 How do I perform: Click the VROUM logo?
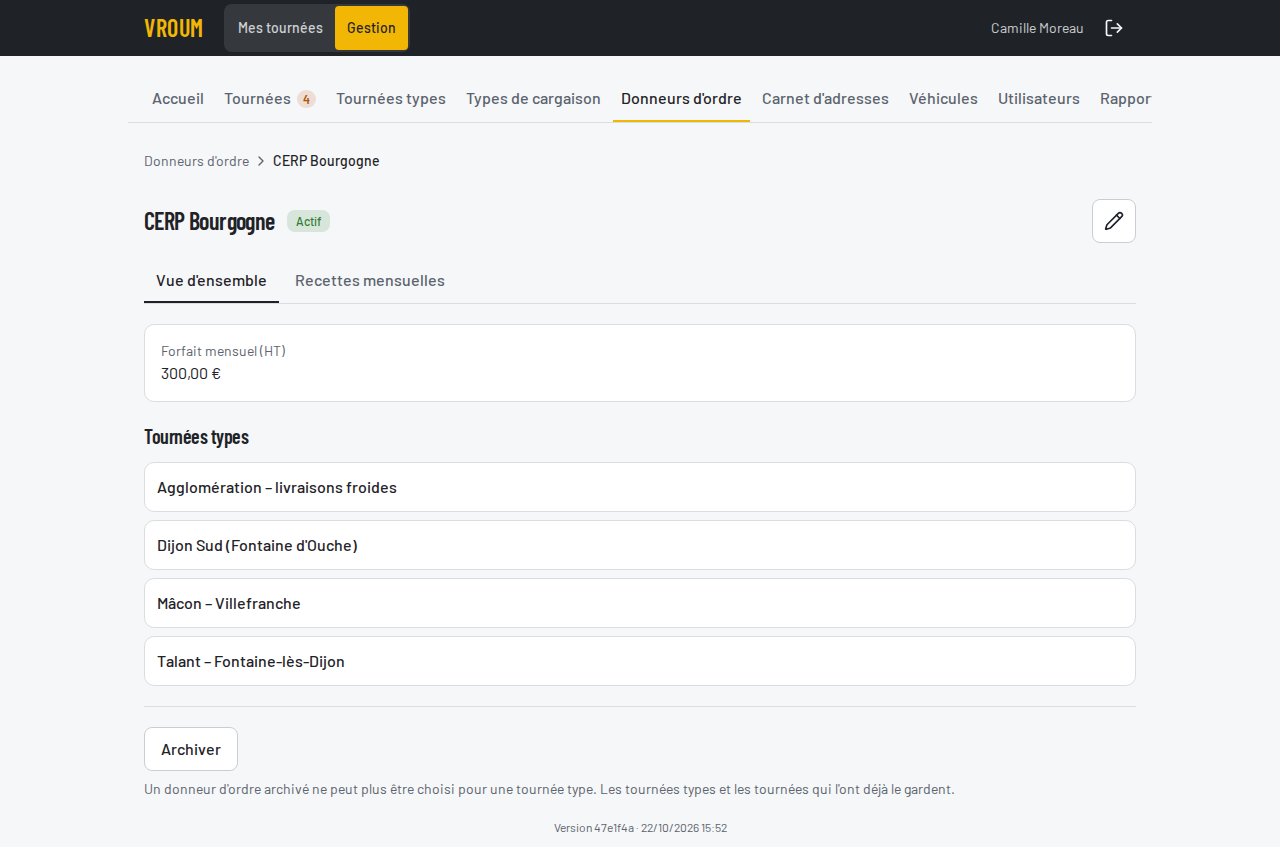(x=173, y=28)
